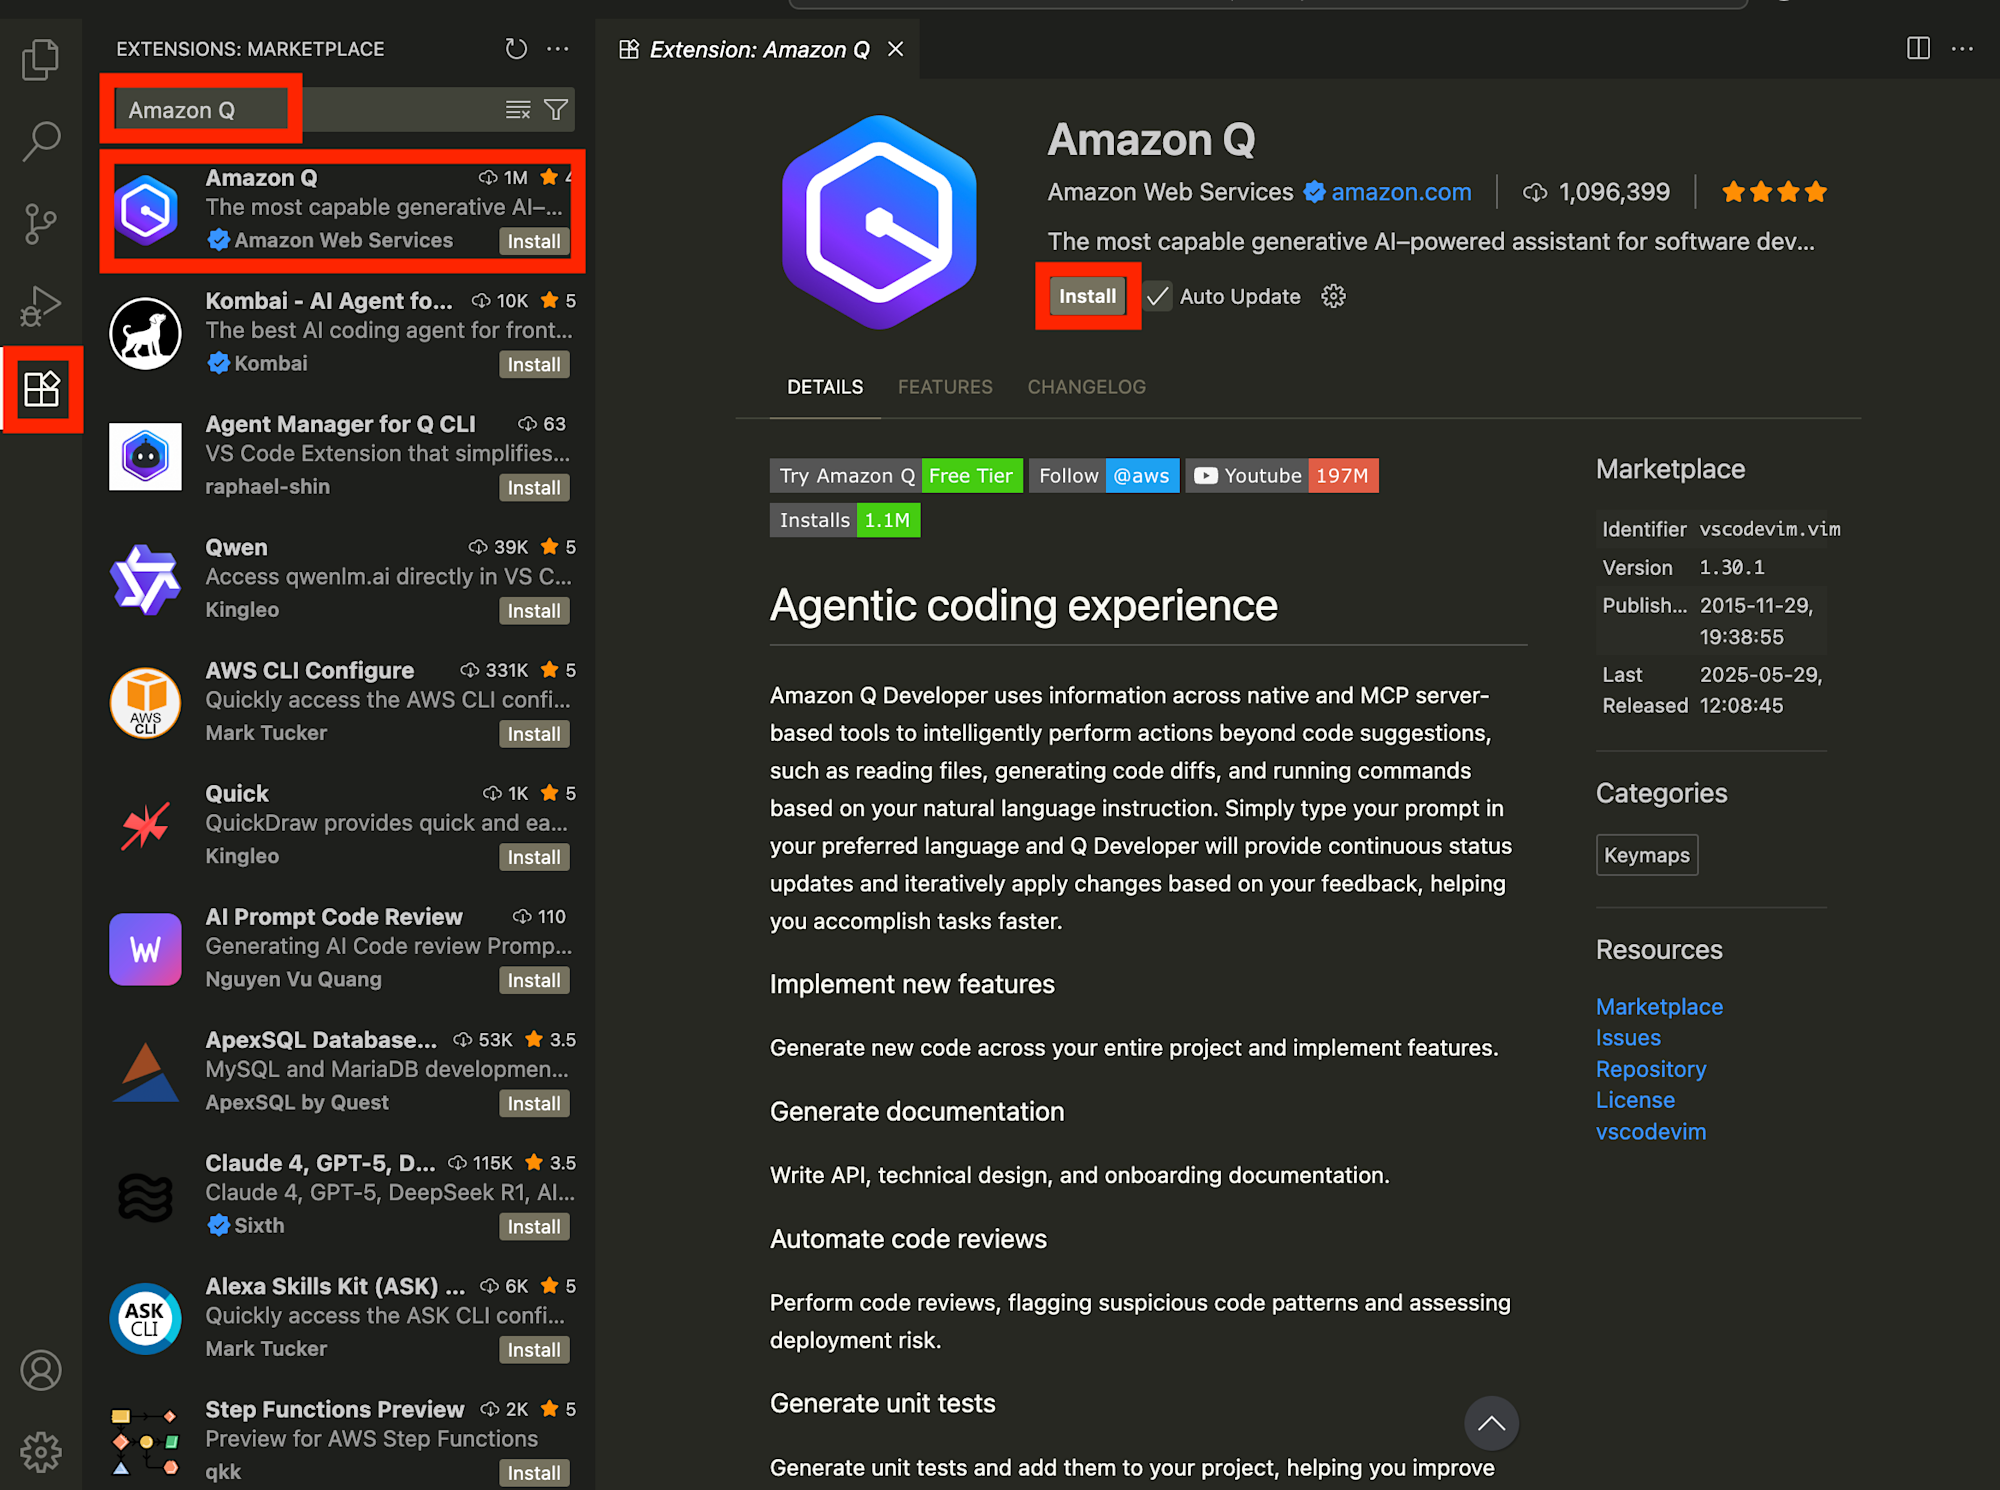
Task: Open the extension filter funnel menu
Action: pos(556,110)
